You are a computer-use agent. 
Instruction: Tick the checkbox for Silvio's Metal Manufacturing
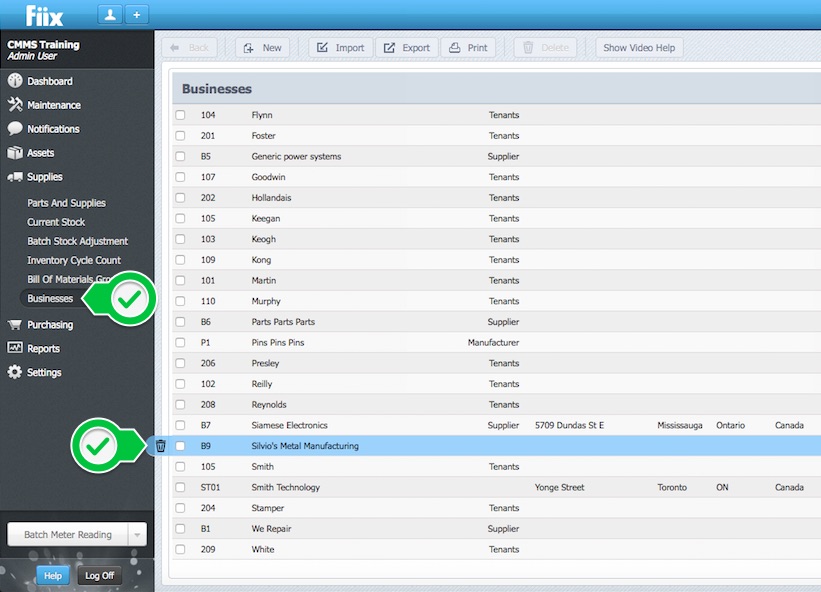tap(180, 446)
